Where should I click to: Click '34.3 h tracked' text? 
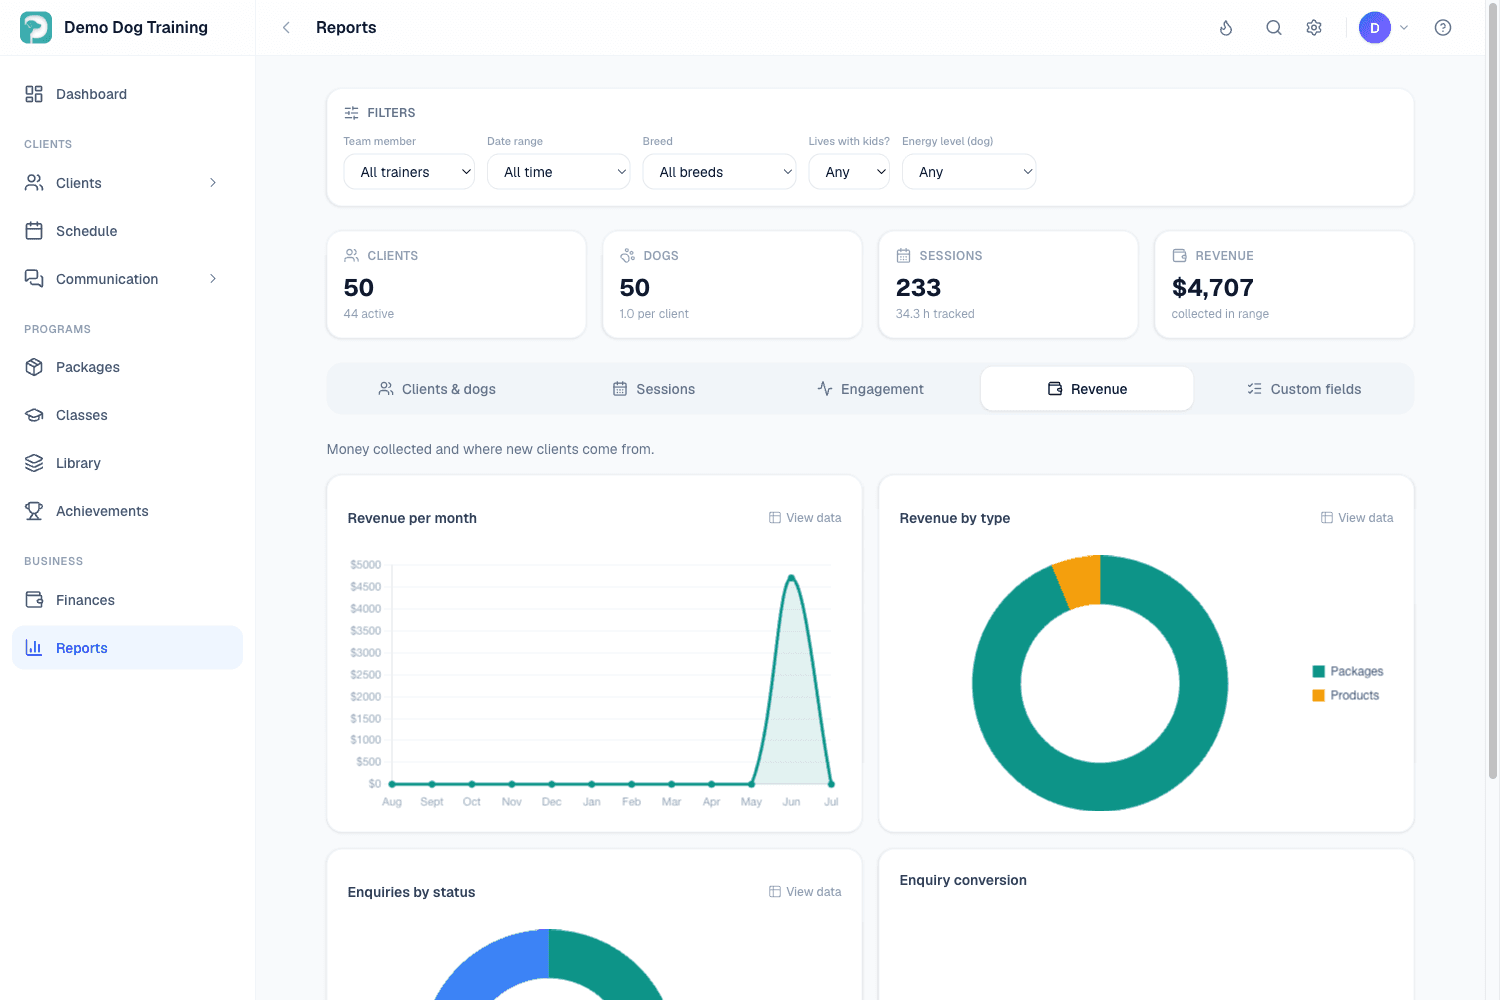pos(935,314)
